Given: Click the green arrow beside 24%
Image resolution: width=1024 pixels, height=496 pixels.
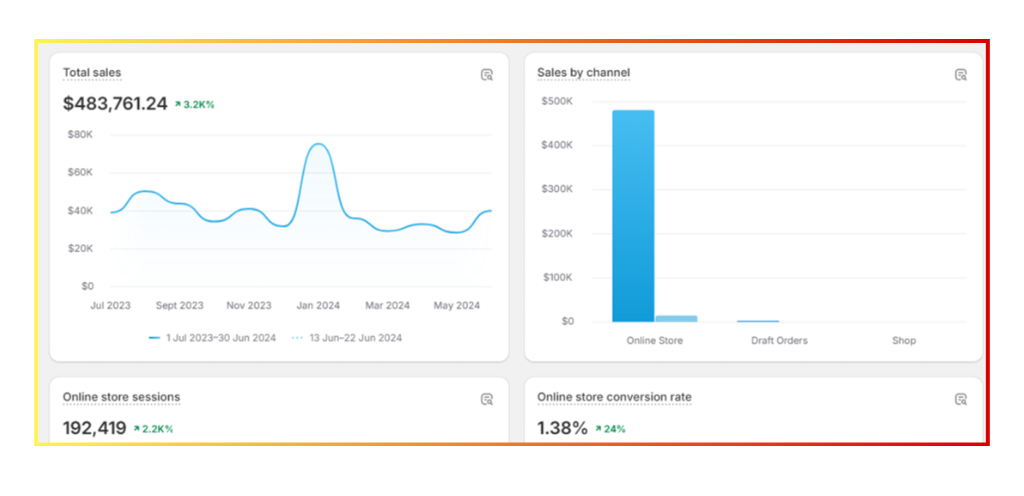Looking at the screenshot, I should [598, 429].
